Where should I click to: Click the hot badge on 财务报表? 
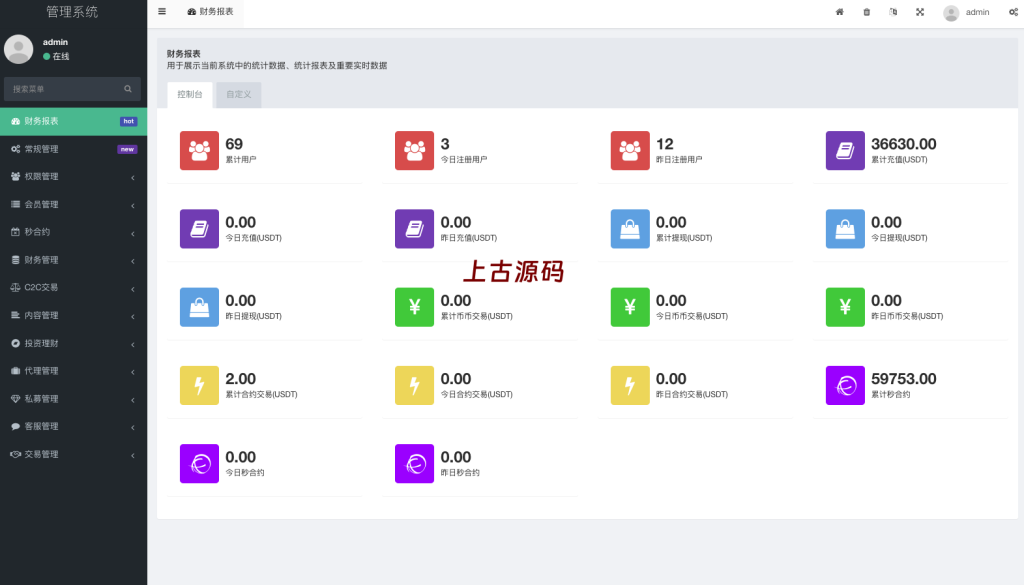click(129, 121)
